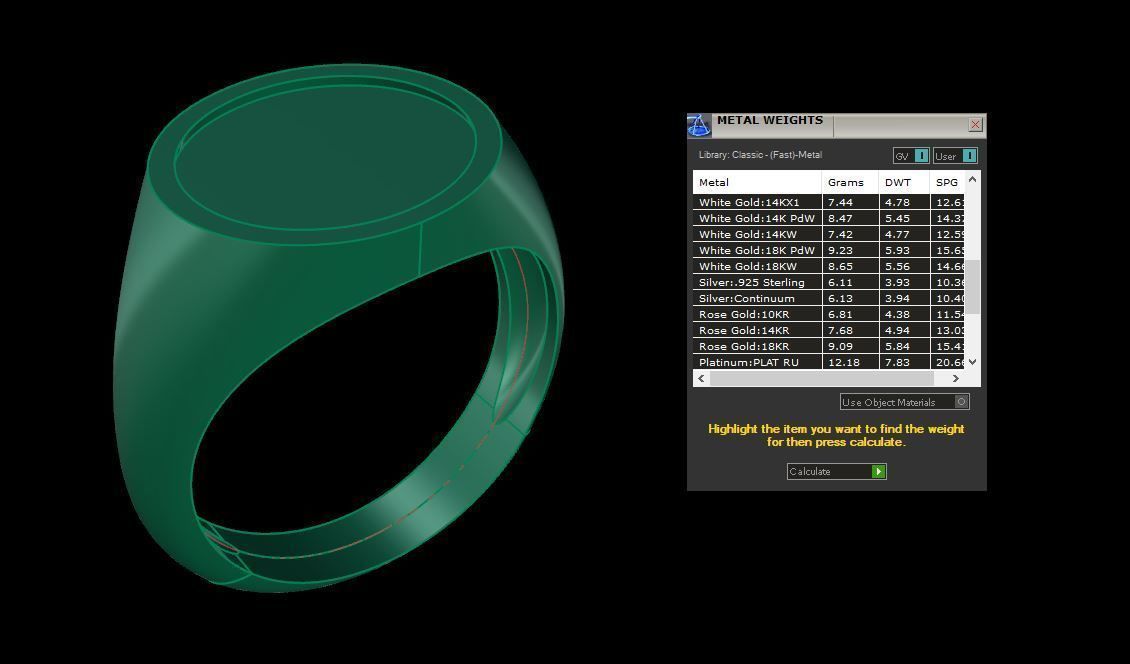Click the Library: Classic - (Fast)-Metal label
1130x664 pixels.
[x=760, y=155]
